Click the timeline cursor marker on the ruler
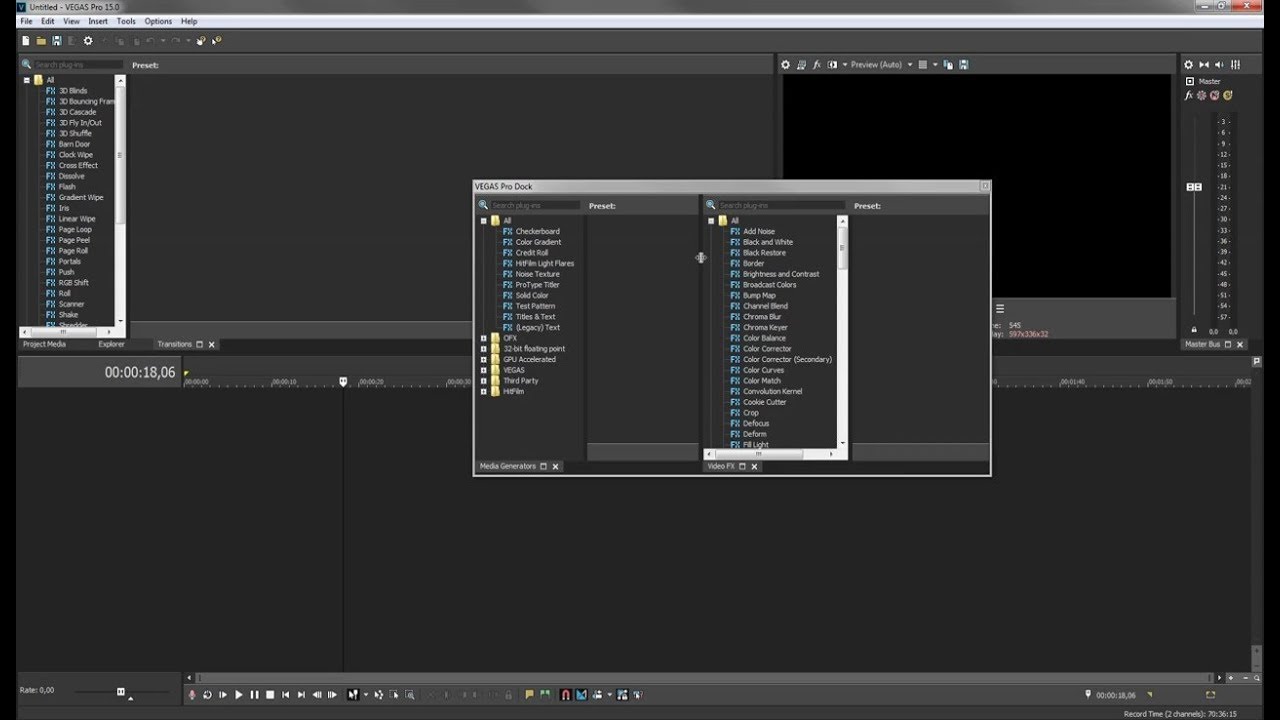This screenshot has height=720, width=1280. [x=343, y=382]
